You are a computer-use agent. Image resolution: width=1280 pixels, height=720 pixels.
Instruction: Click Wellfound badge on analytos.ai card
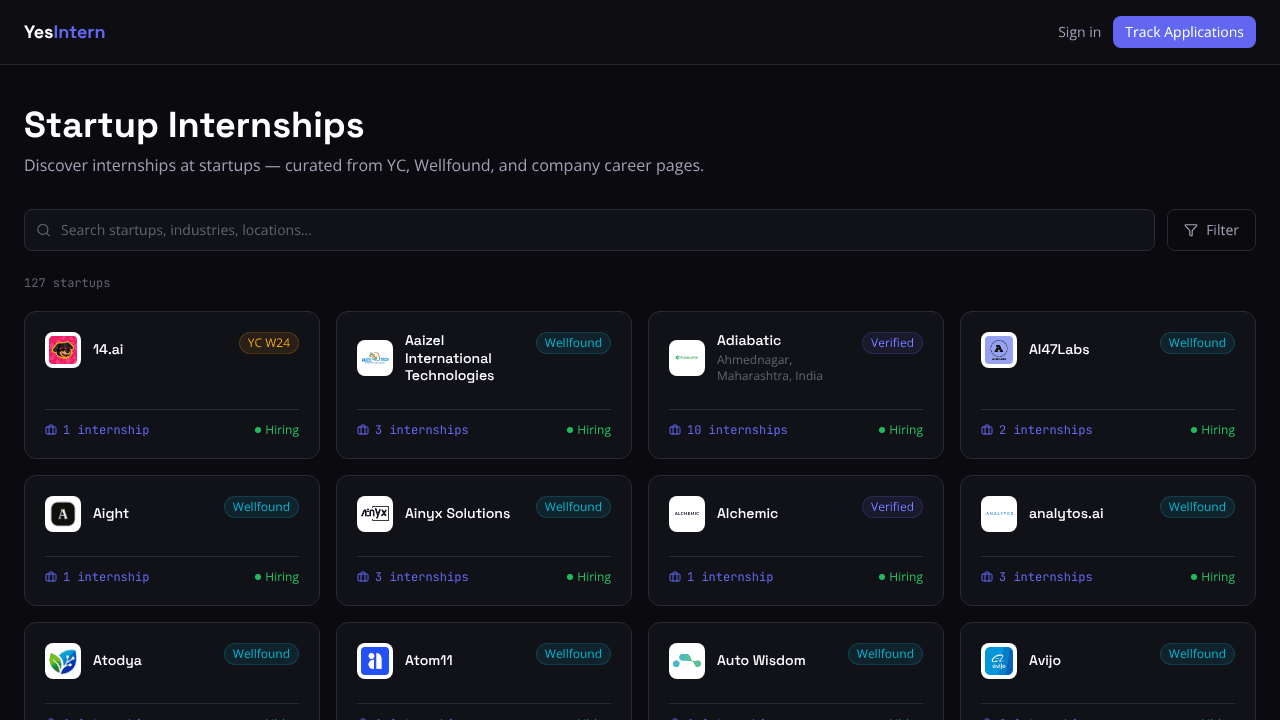(1197, 507)
